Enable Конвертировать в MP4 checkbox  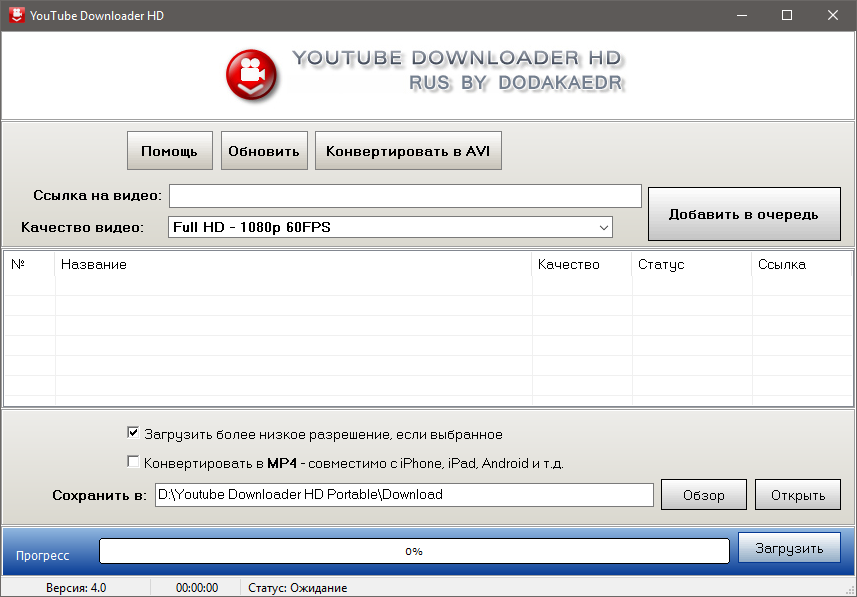[133, 463]
